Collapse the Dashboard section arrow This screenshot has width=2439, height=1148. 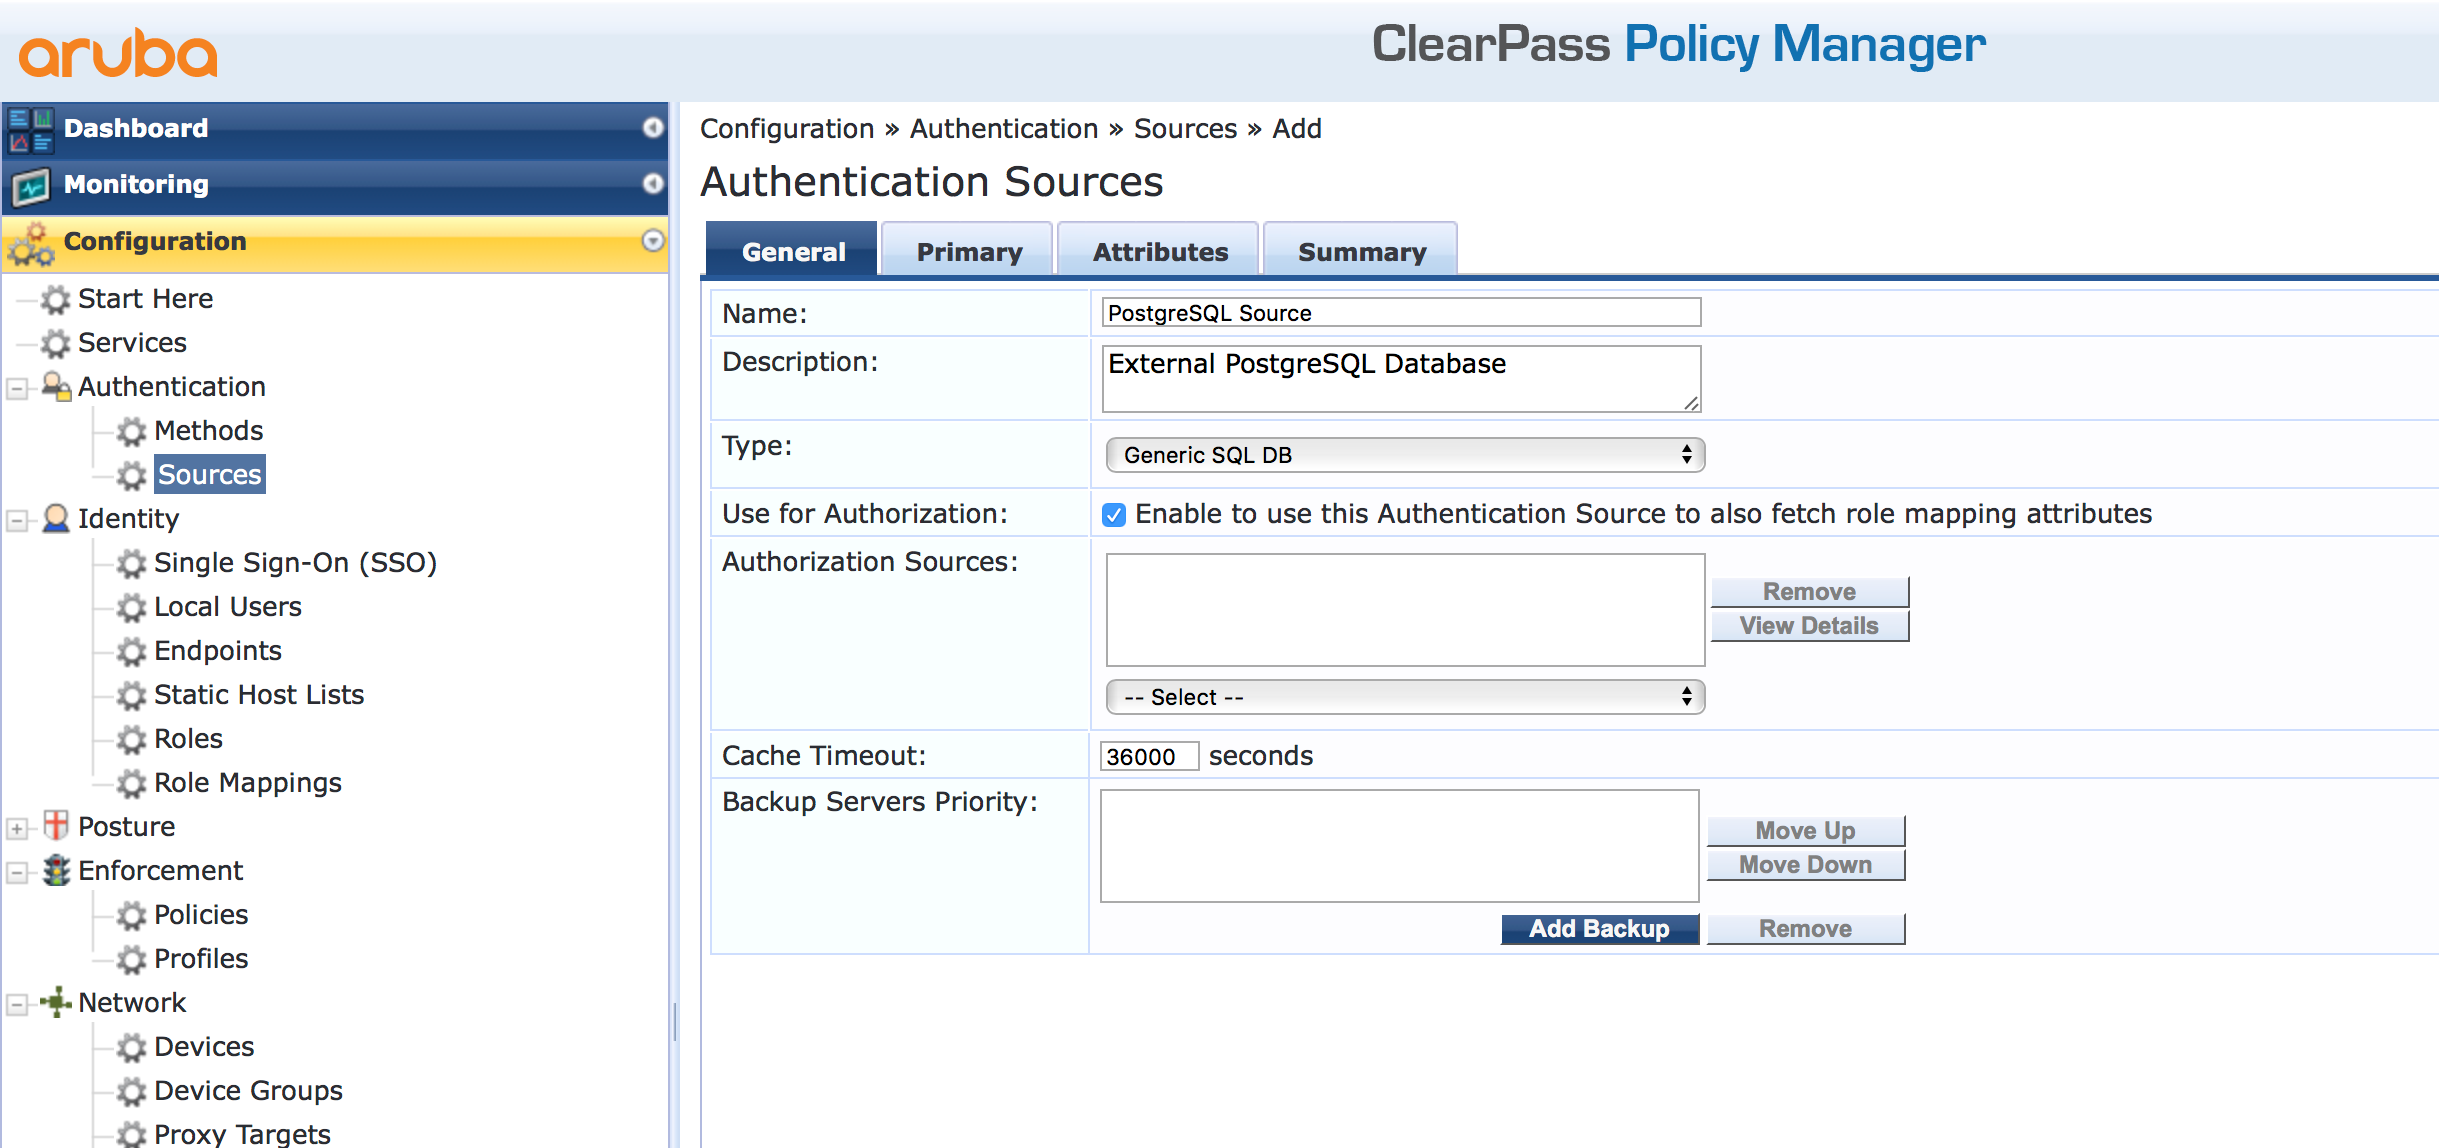pos(653,128)
